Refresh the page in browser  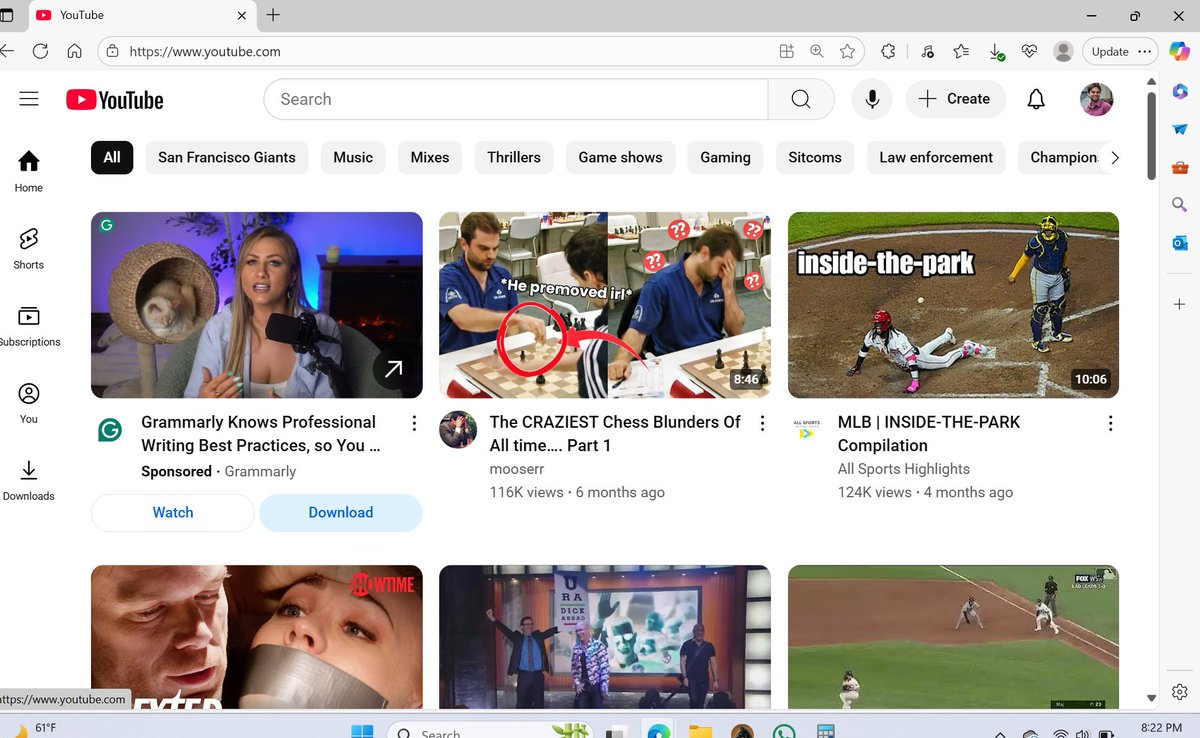[x=40, y=51]
